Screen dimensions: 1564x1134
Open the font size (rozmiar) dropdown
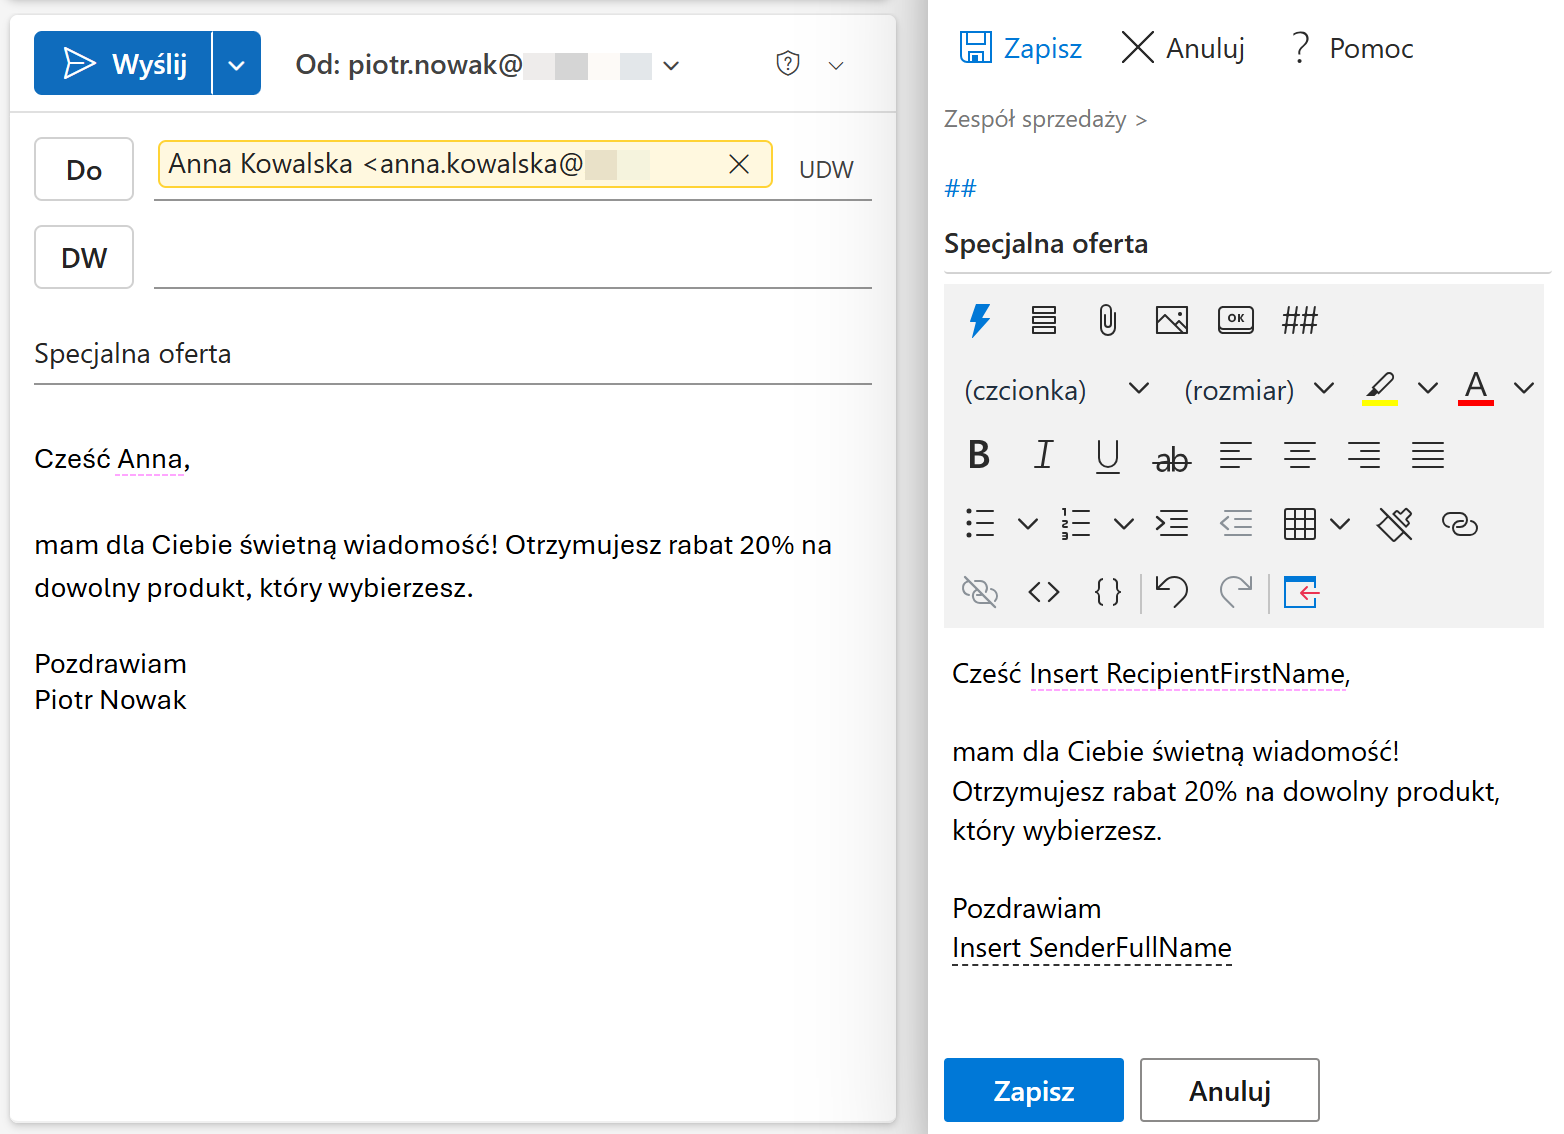pyautogui.click(x=1258, y=389)
